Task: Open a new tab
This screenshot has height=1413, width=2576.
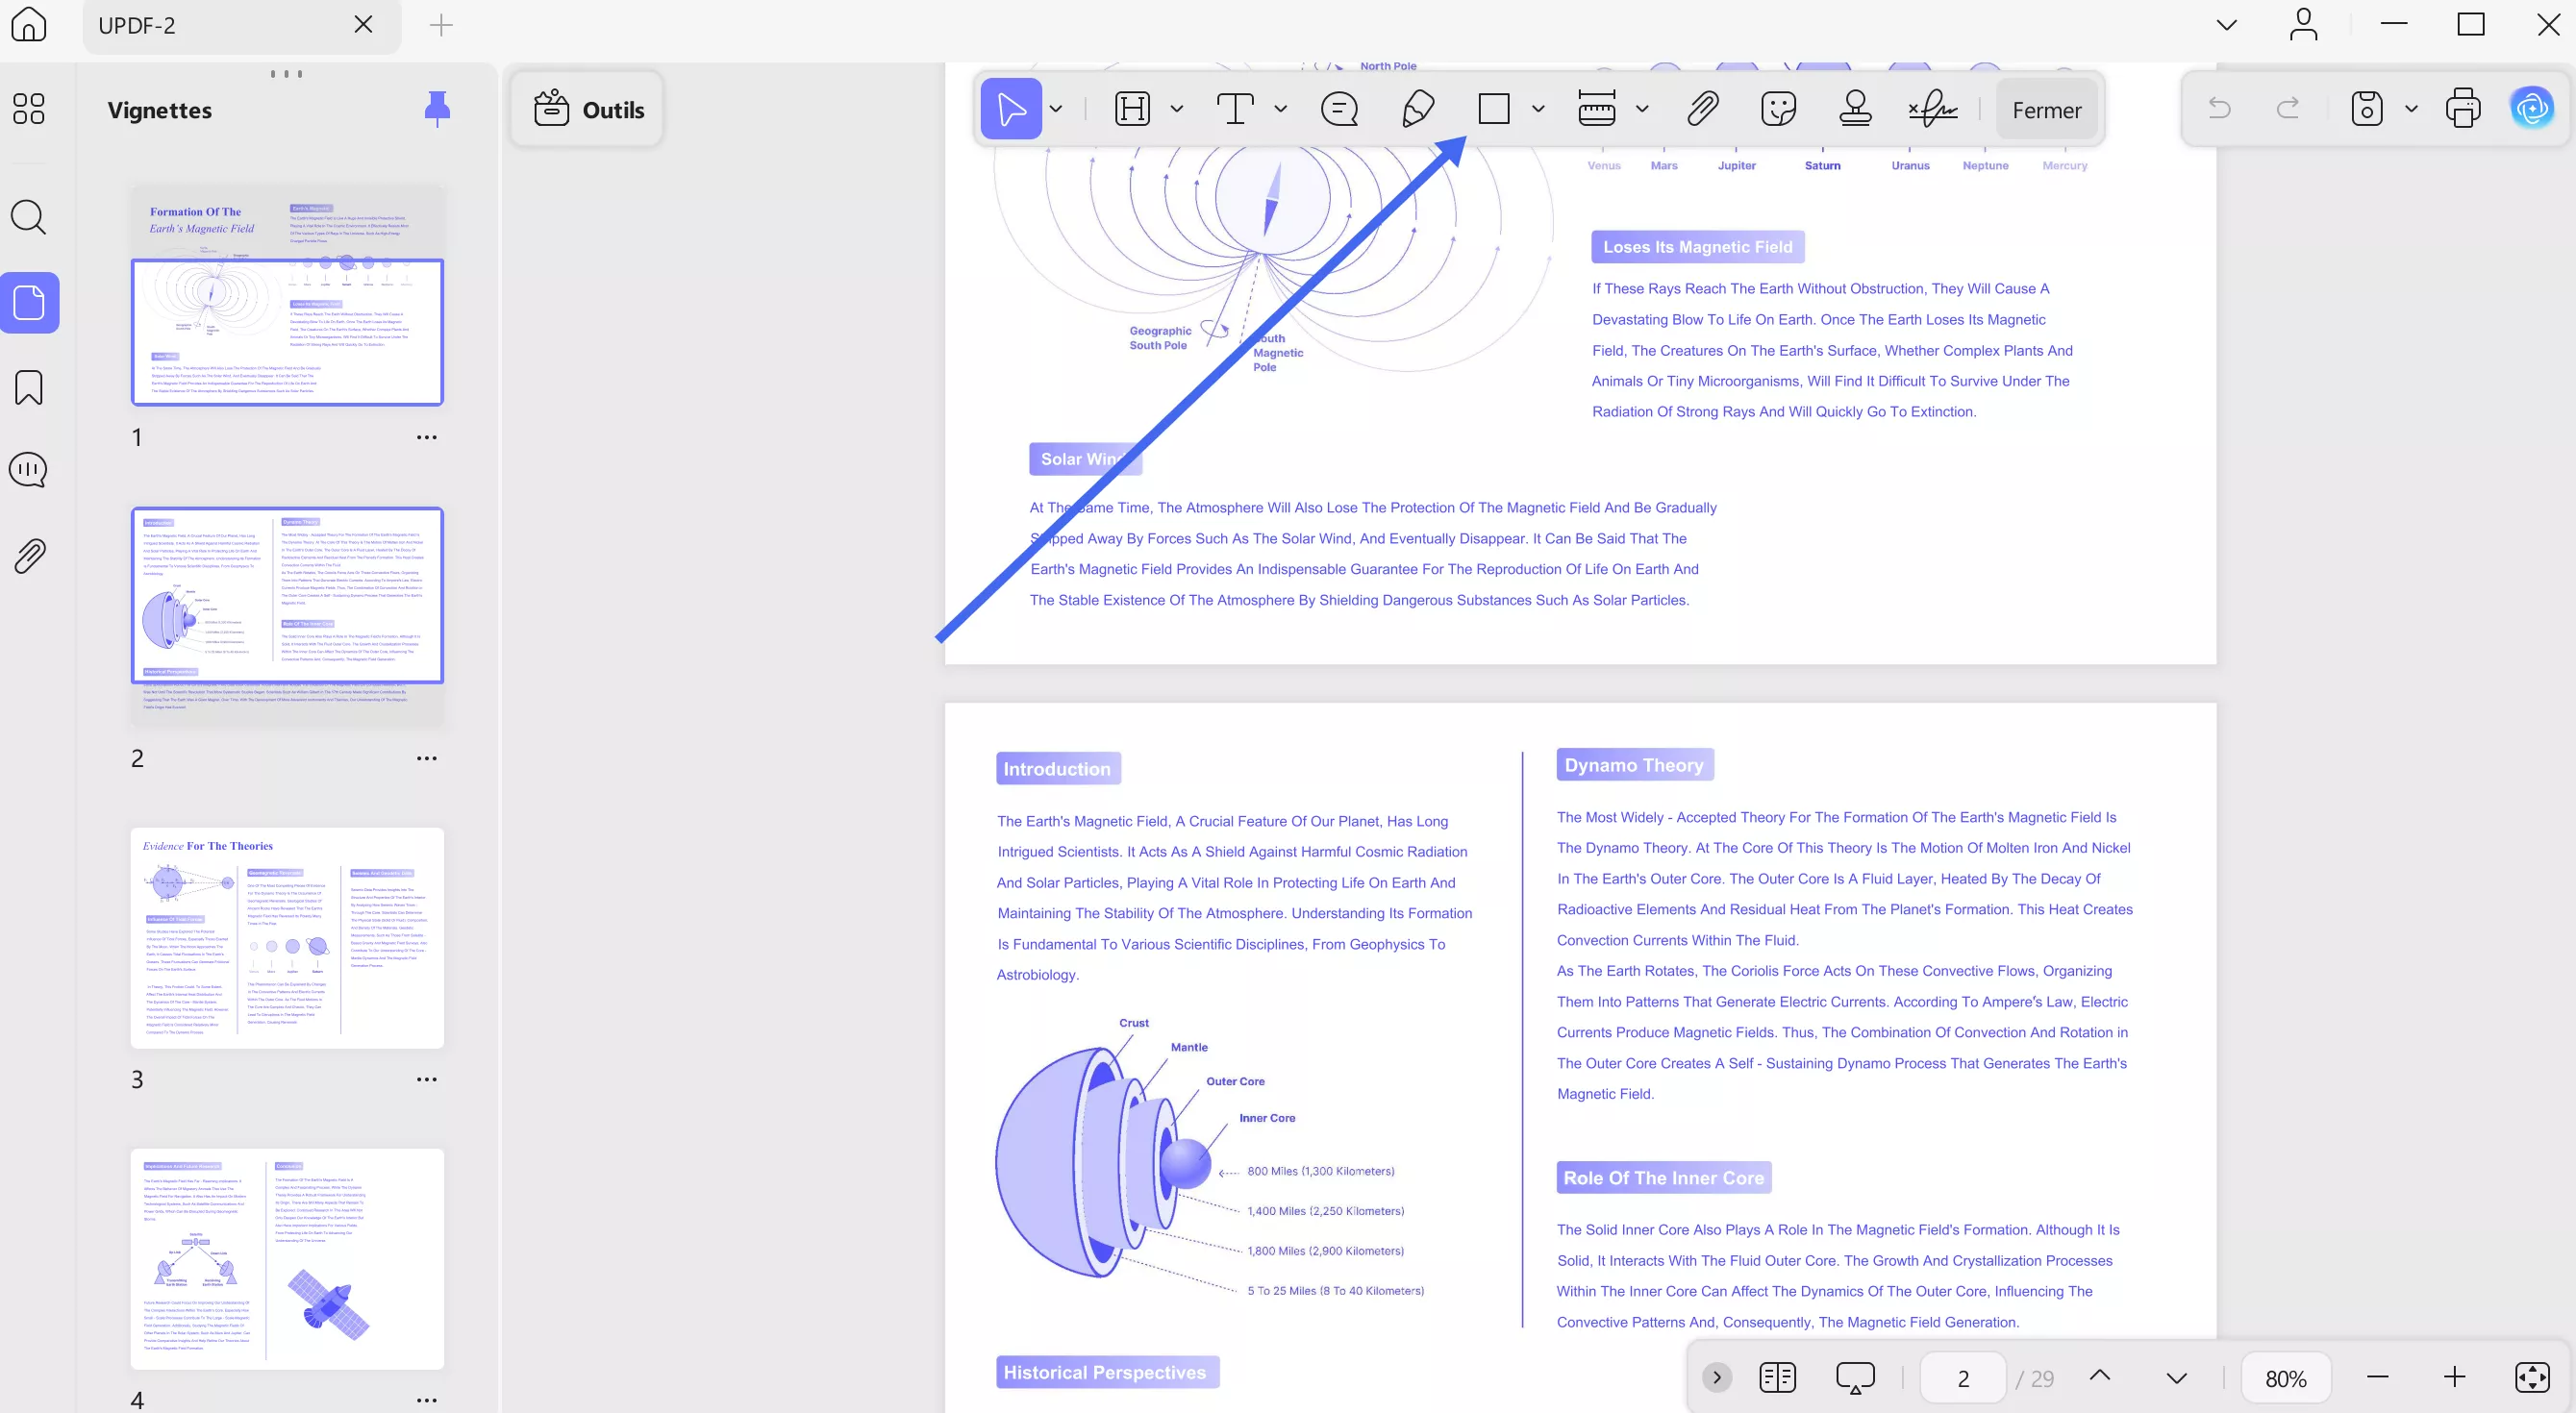Action: click(441, 25)
